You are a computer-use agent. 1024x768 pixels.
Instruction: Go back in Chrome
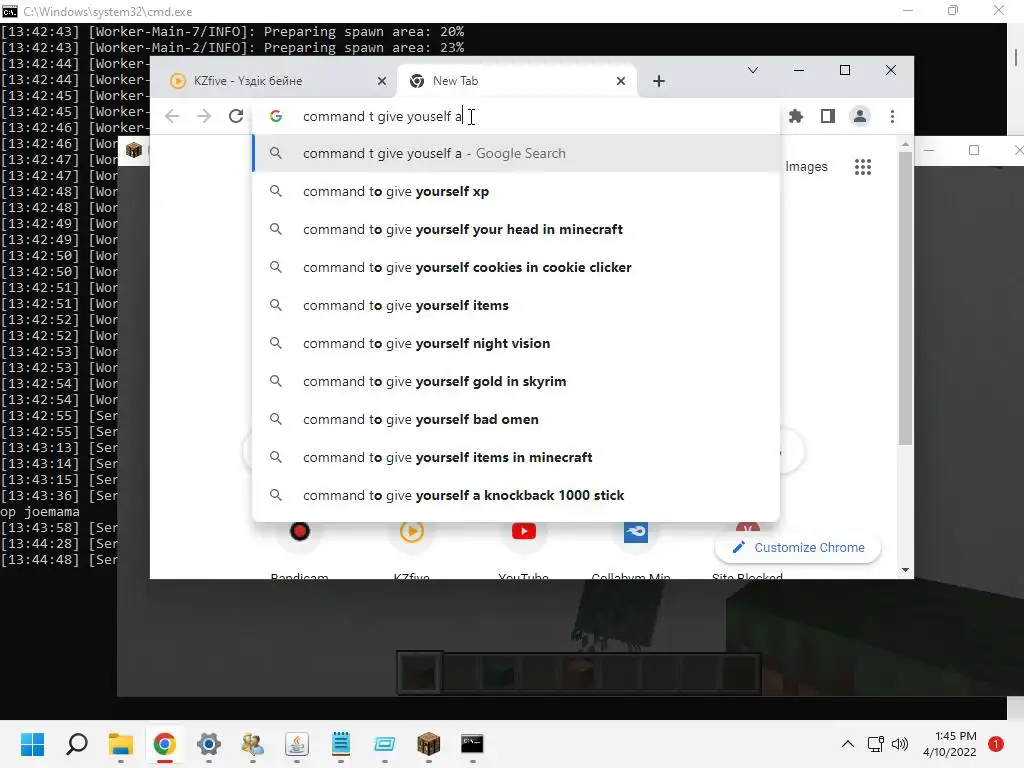[172, 116]
